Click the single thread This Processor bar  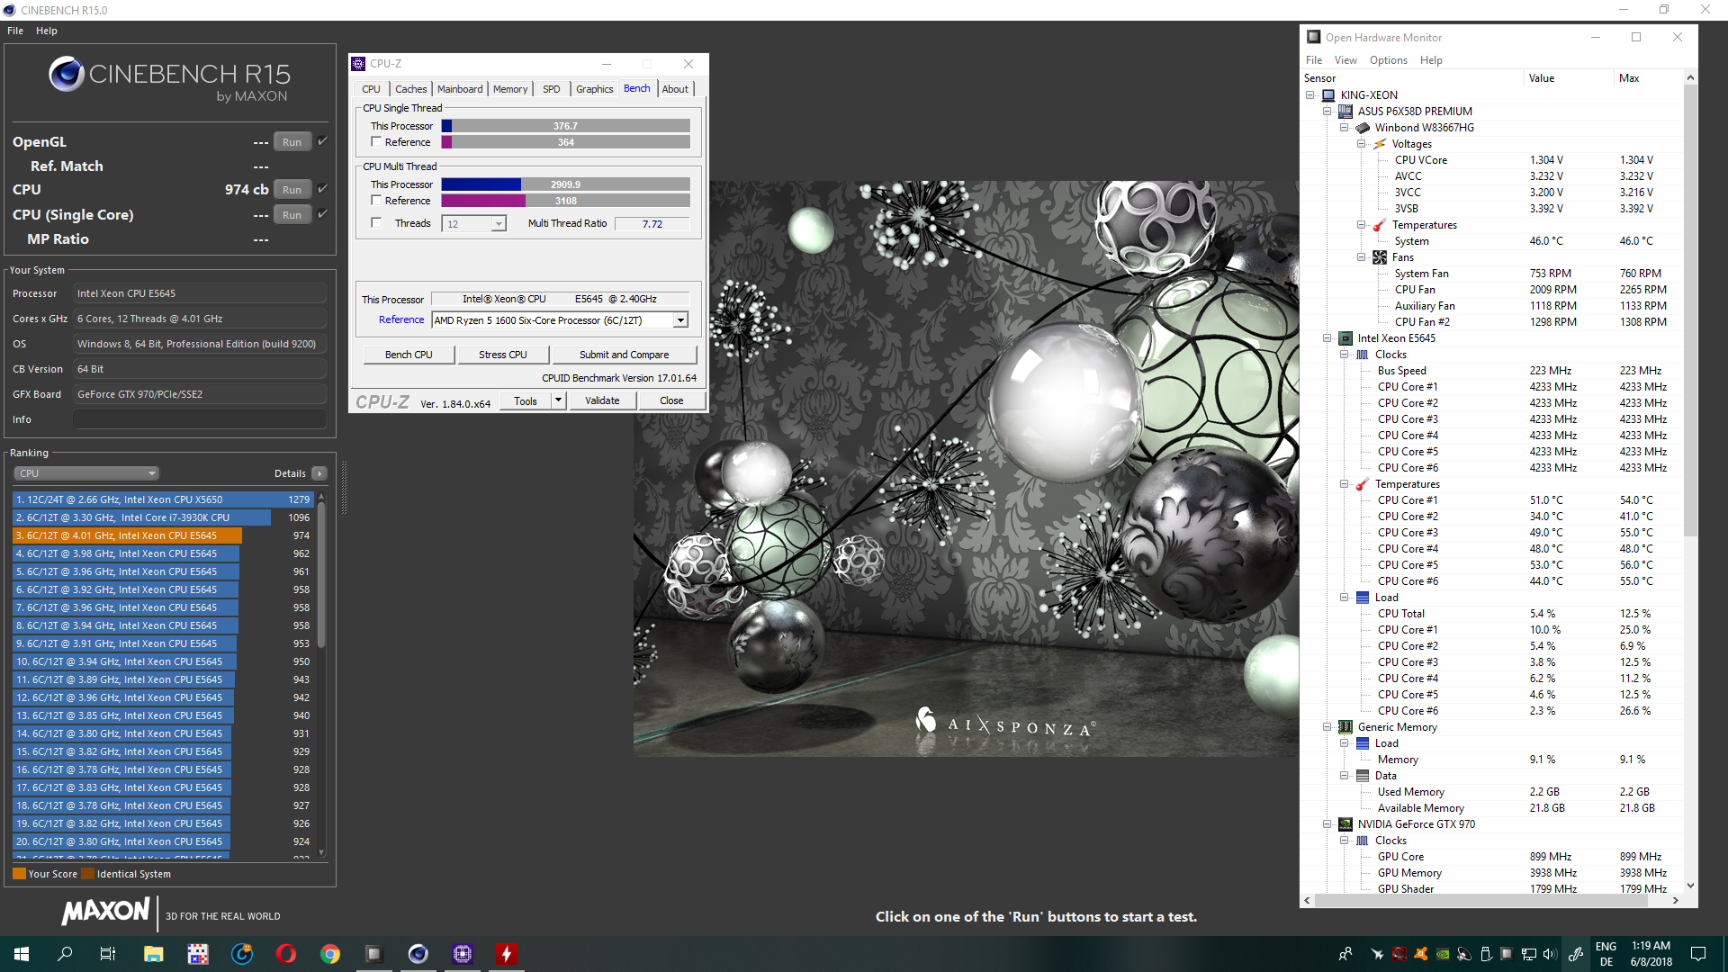coord(566,126)
